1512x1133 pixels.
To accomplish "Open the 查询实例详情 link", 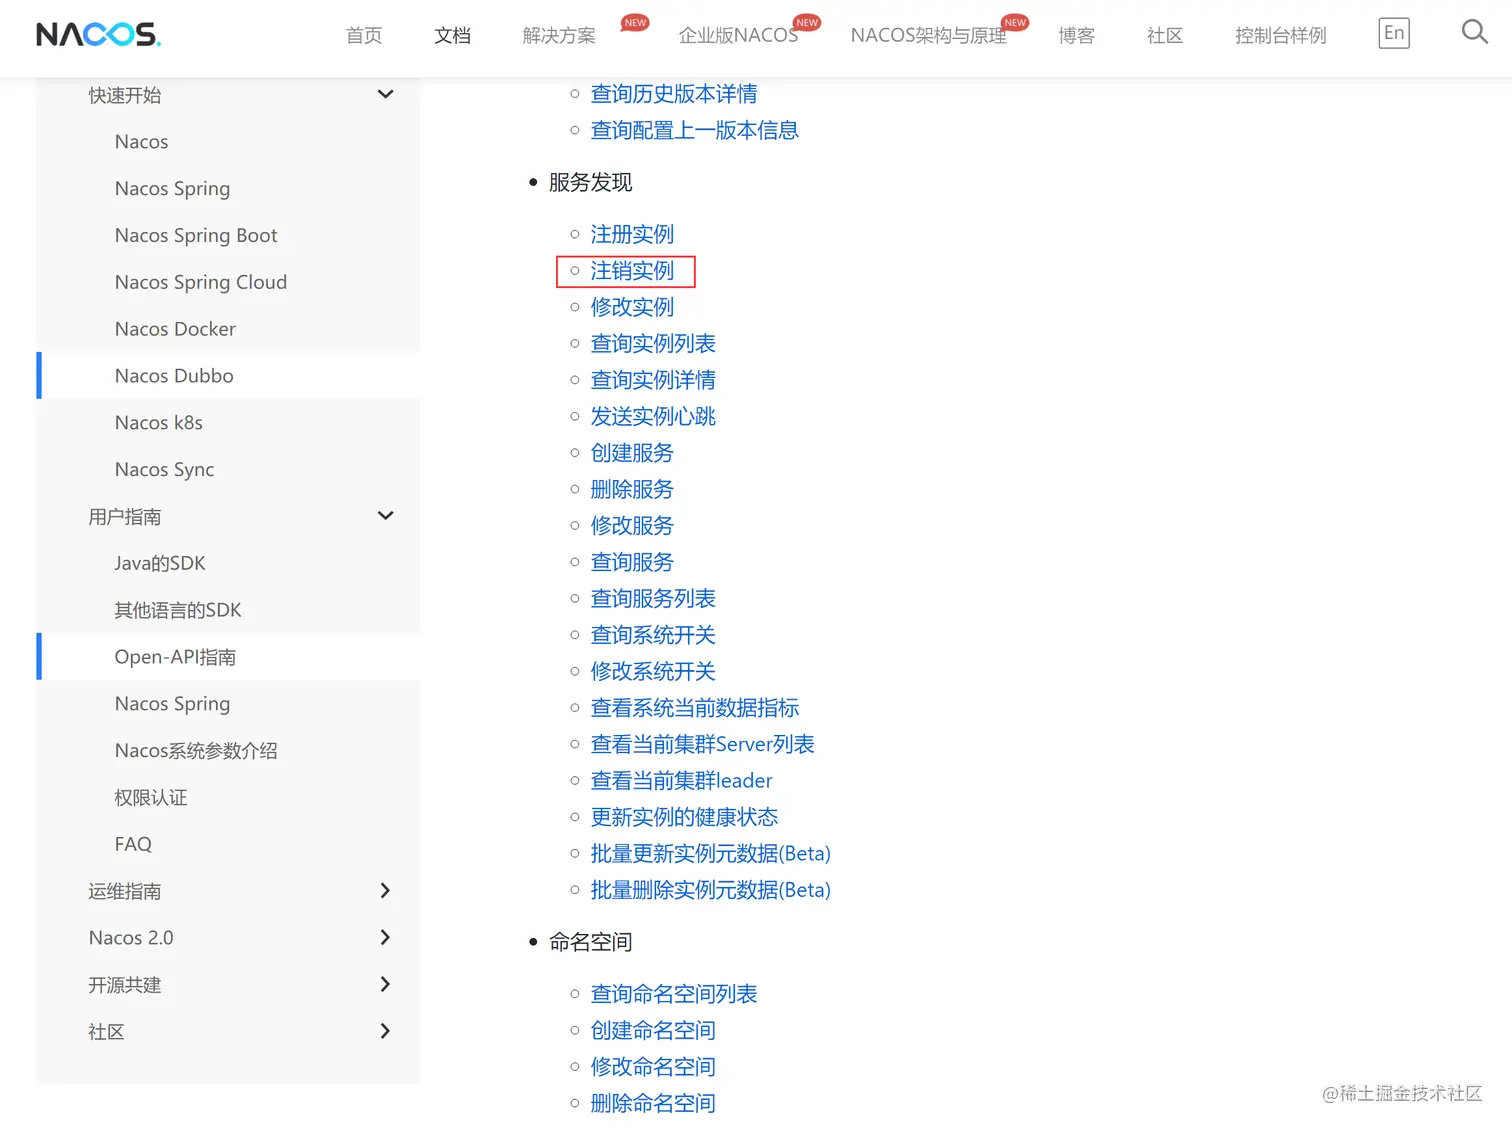I will pos(653,380).
